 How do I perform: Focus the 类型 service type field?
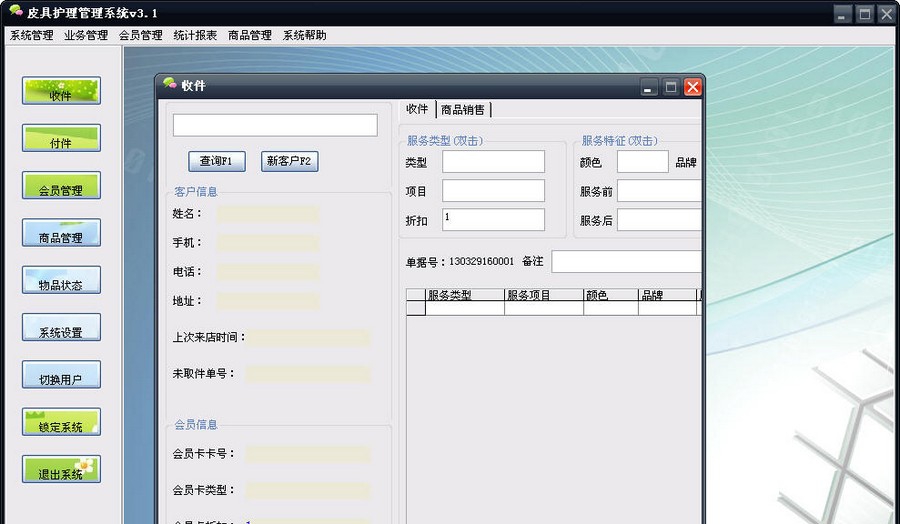(x=493, y=162)
